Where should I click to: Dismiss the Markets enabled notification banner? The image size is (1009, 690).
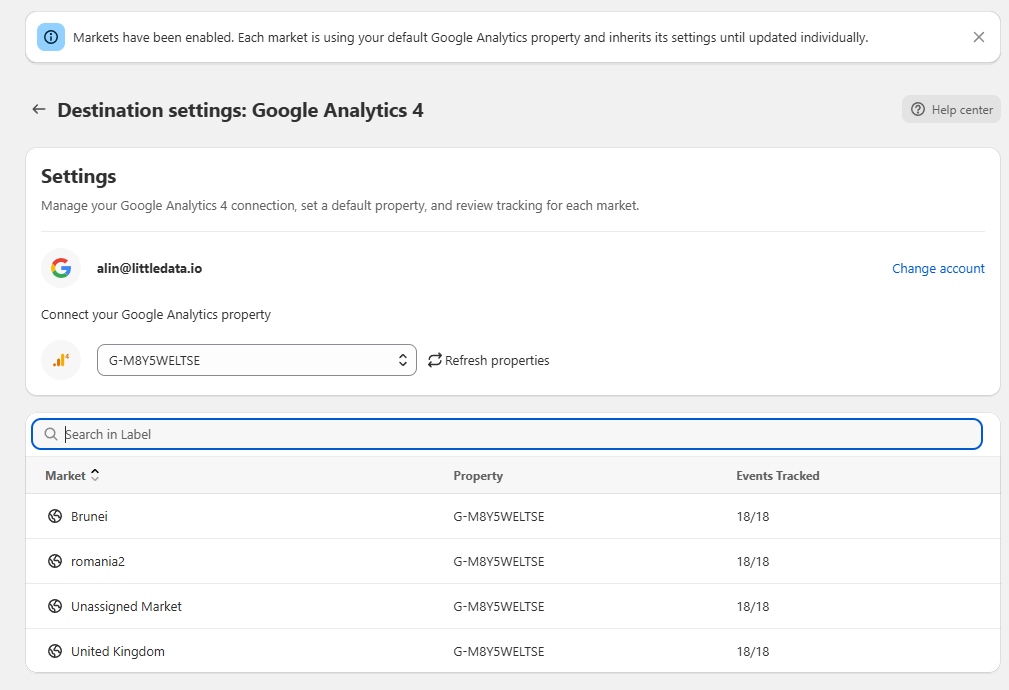(978, 37)
